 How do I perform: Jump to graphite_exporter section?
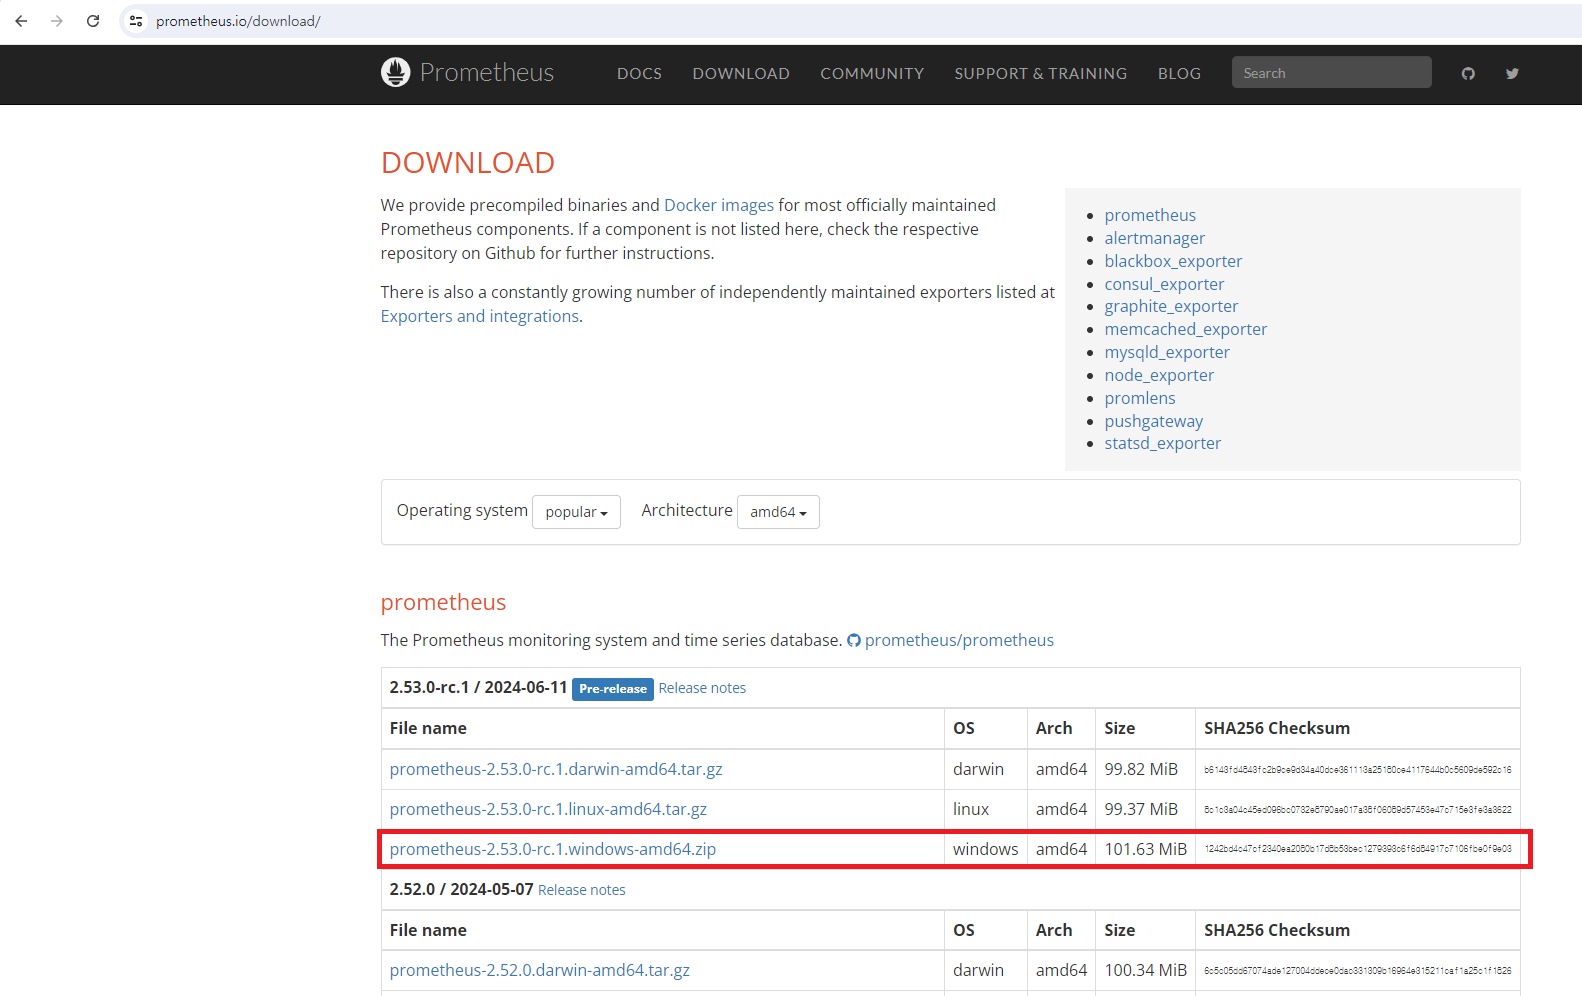pyautogui.click(x=1171, y=306)
